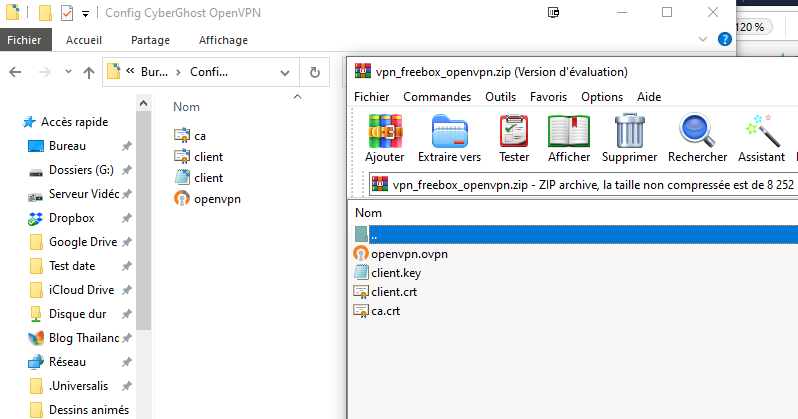
Task: Open recent locations dropdown arrow
Action: click(x=68, y=72)
